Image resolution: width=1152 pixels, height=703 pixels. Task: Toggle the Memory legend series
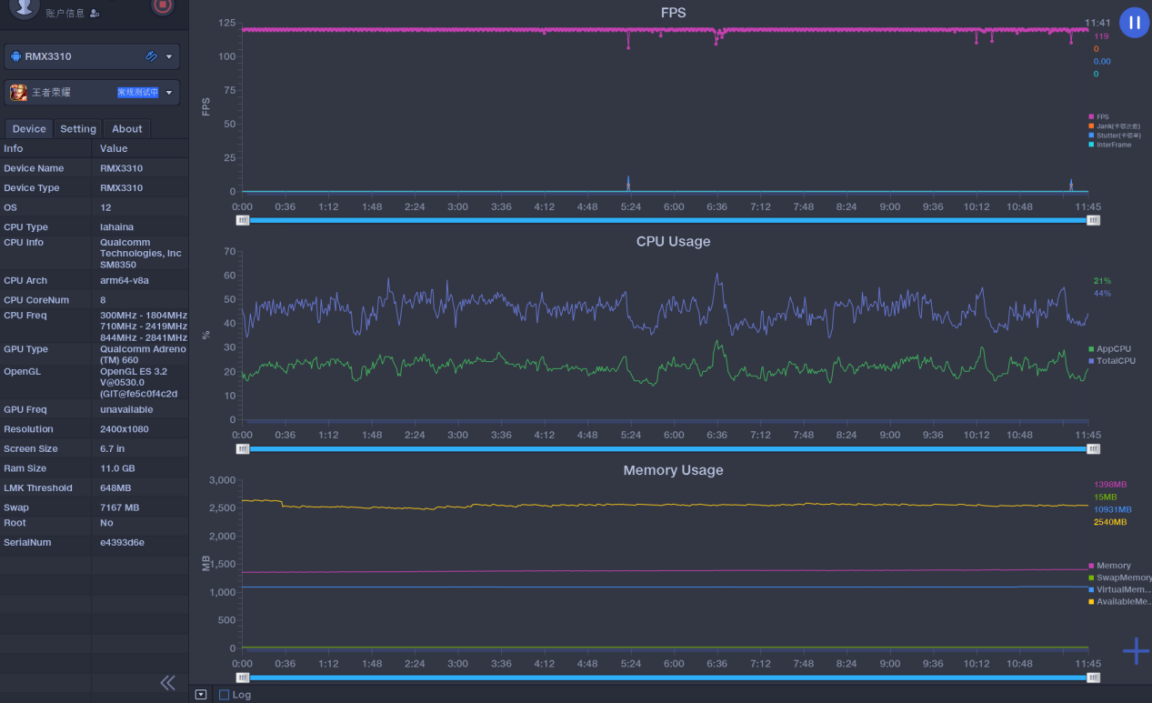[1110, 566]
